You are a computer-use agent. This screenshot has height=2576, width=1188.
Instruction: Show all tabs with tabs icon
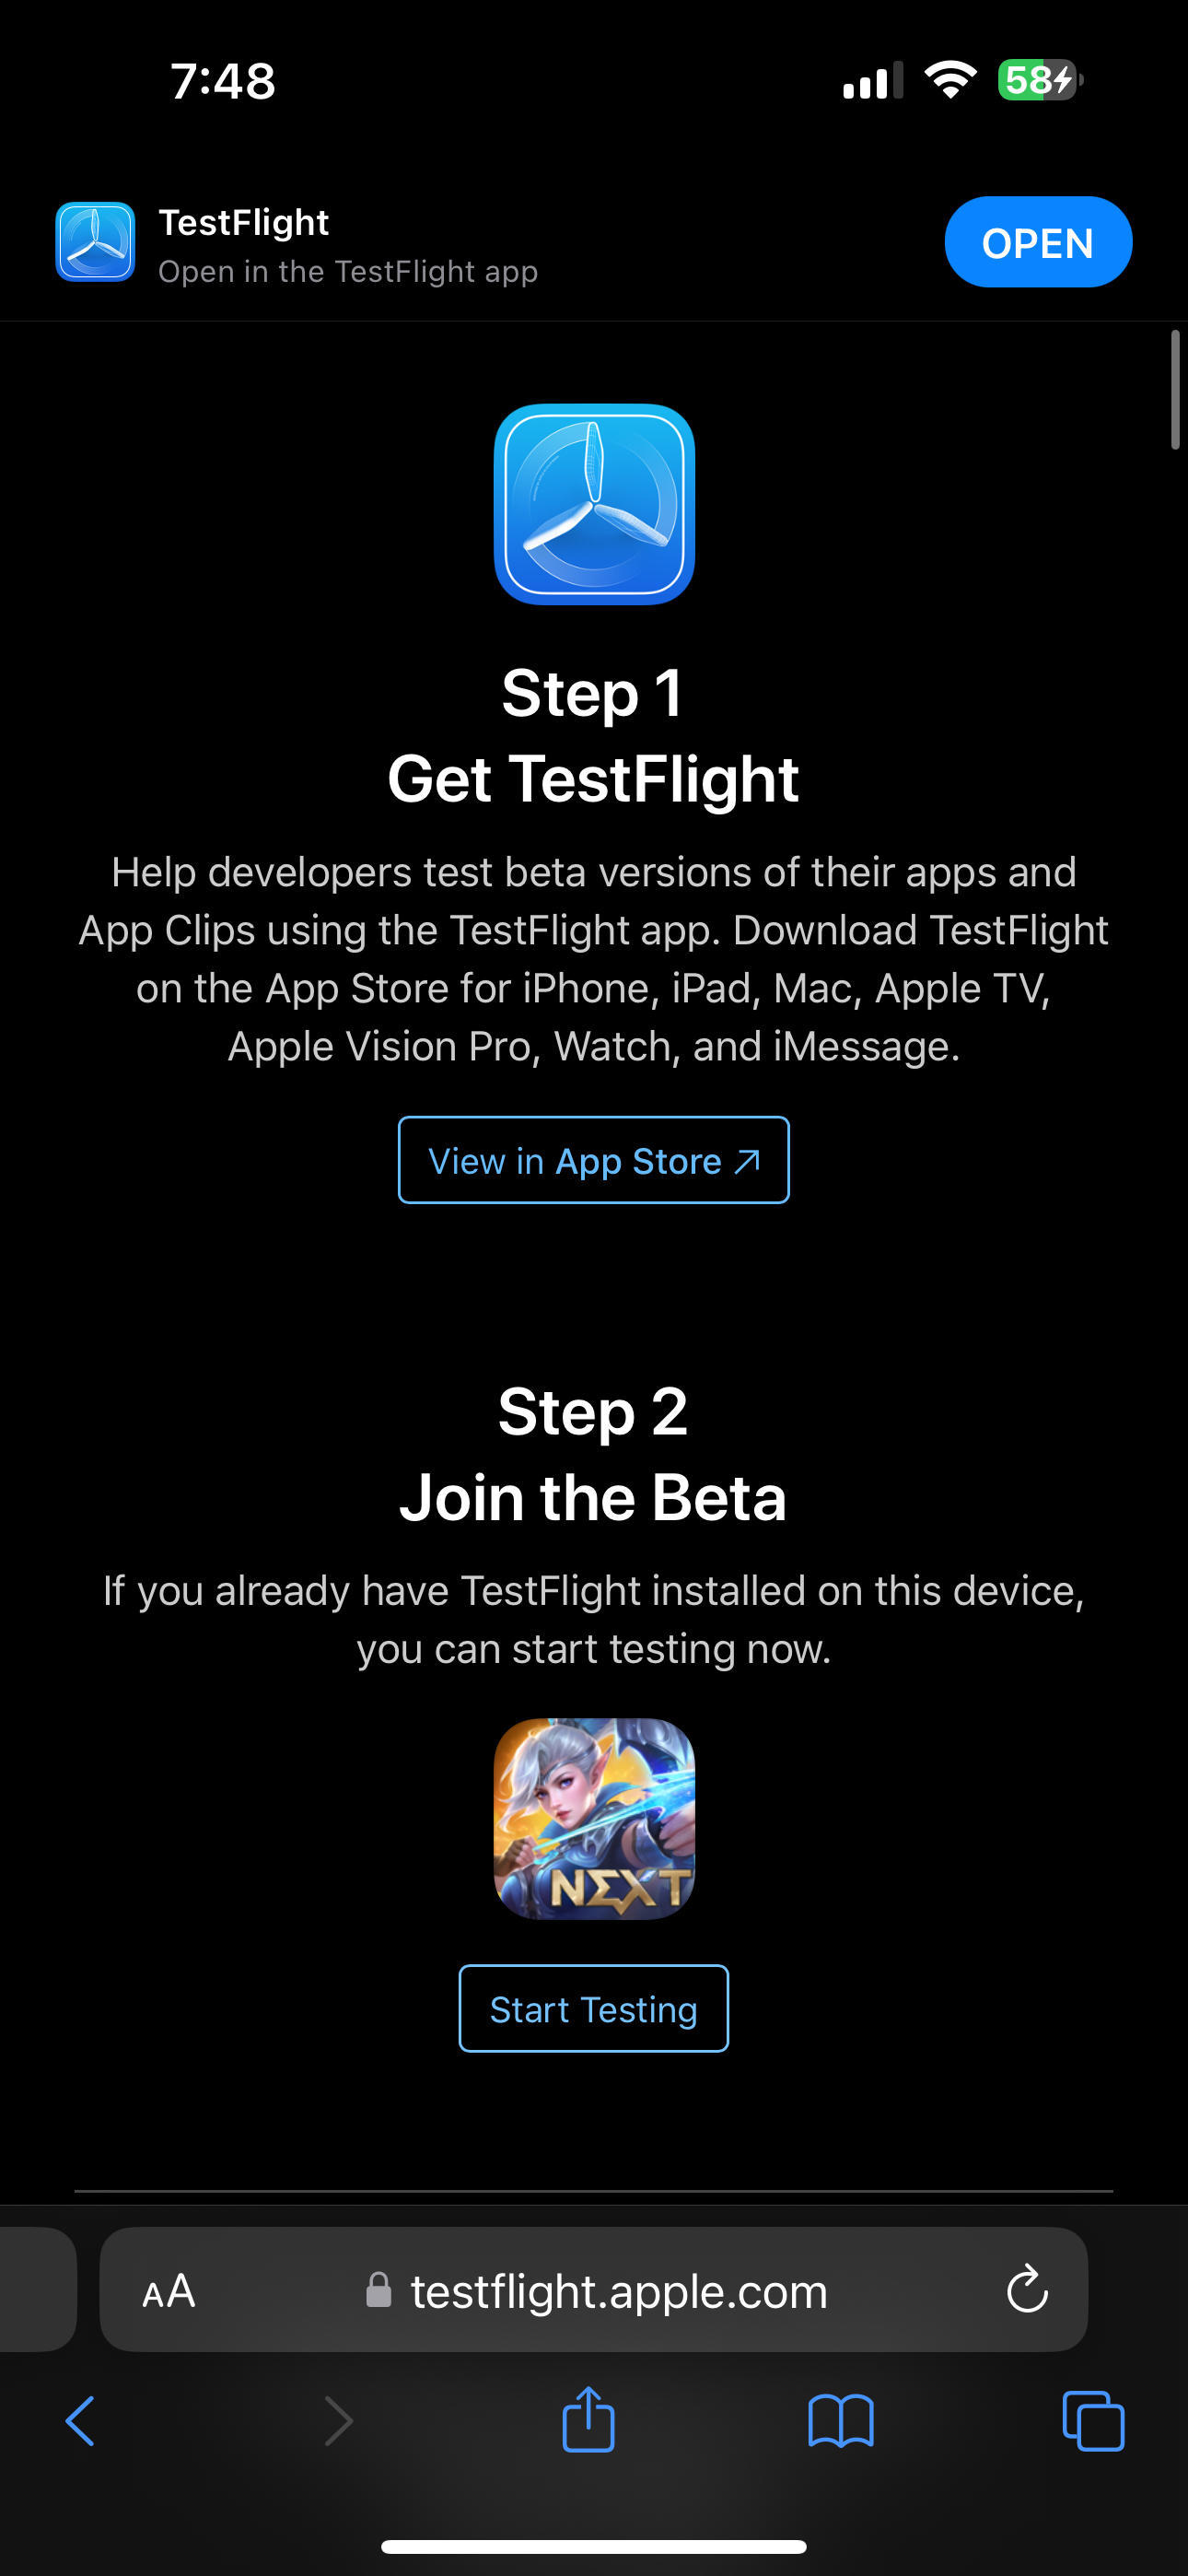1093,2422
